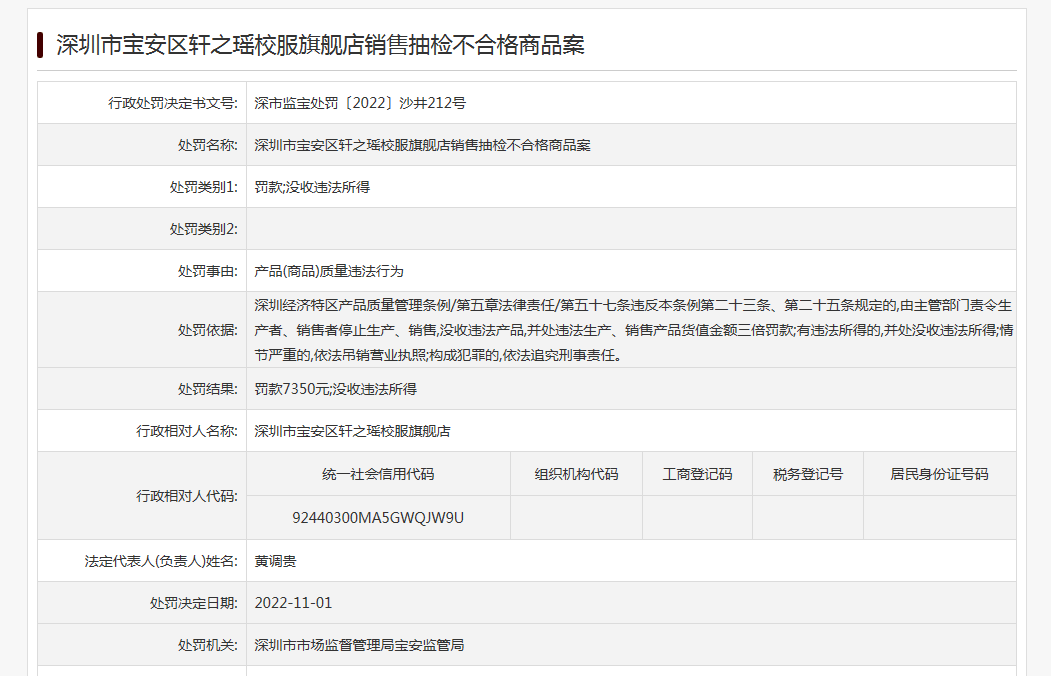Click the 处罚依据 row label

click(208, 330)
